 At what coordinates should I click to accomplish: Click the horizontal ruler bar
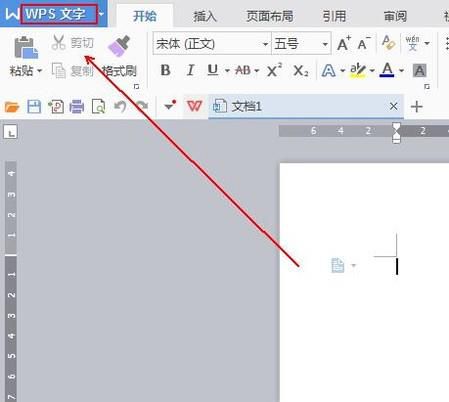(x=364, y=131)
